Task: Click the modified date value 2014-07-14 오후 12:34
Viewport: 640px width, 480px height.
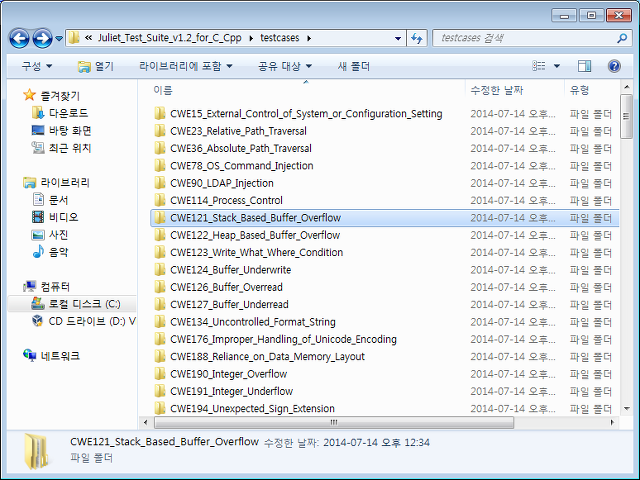Action: pos(376,442)
